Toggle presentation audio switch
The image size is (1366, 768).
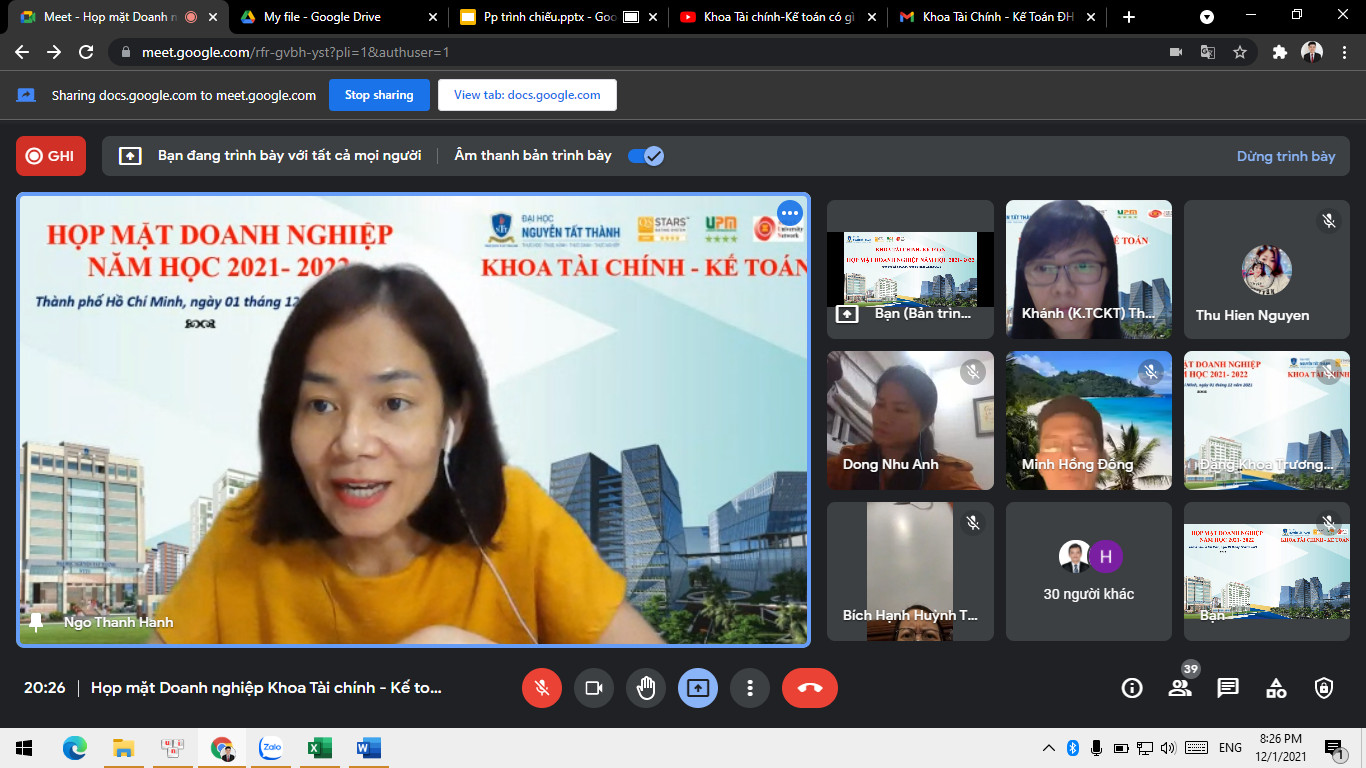[645, 156]
